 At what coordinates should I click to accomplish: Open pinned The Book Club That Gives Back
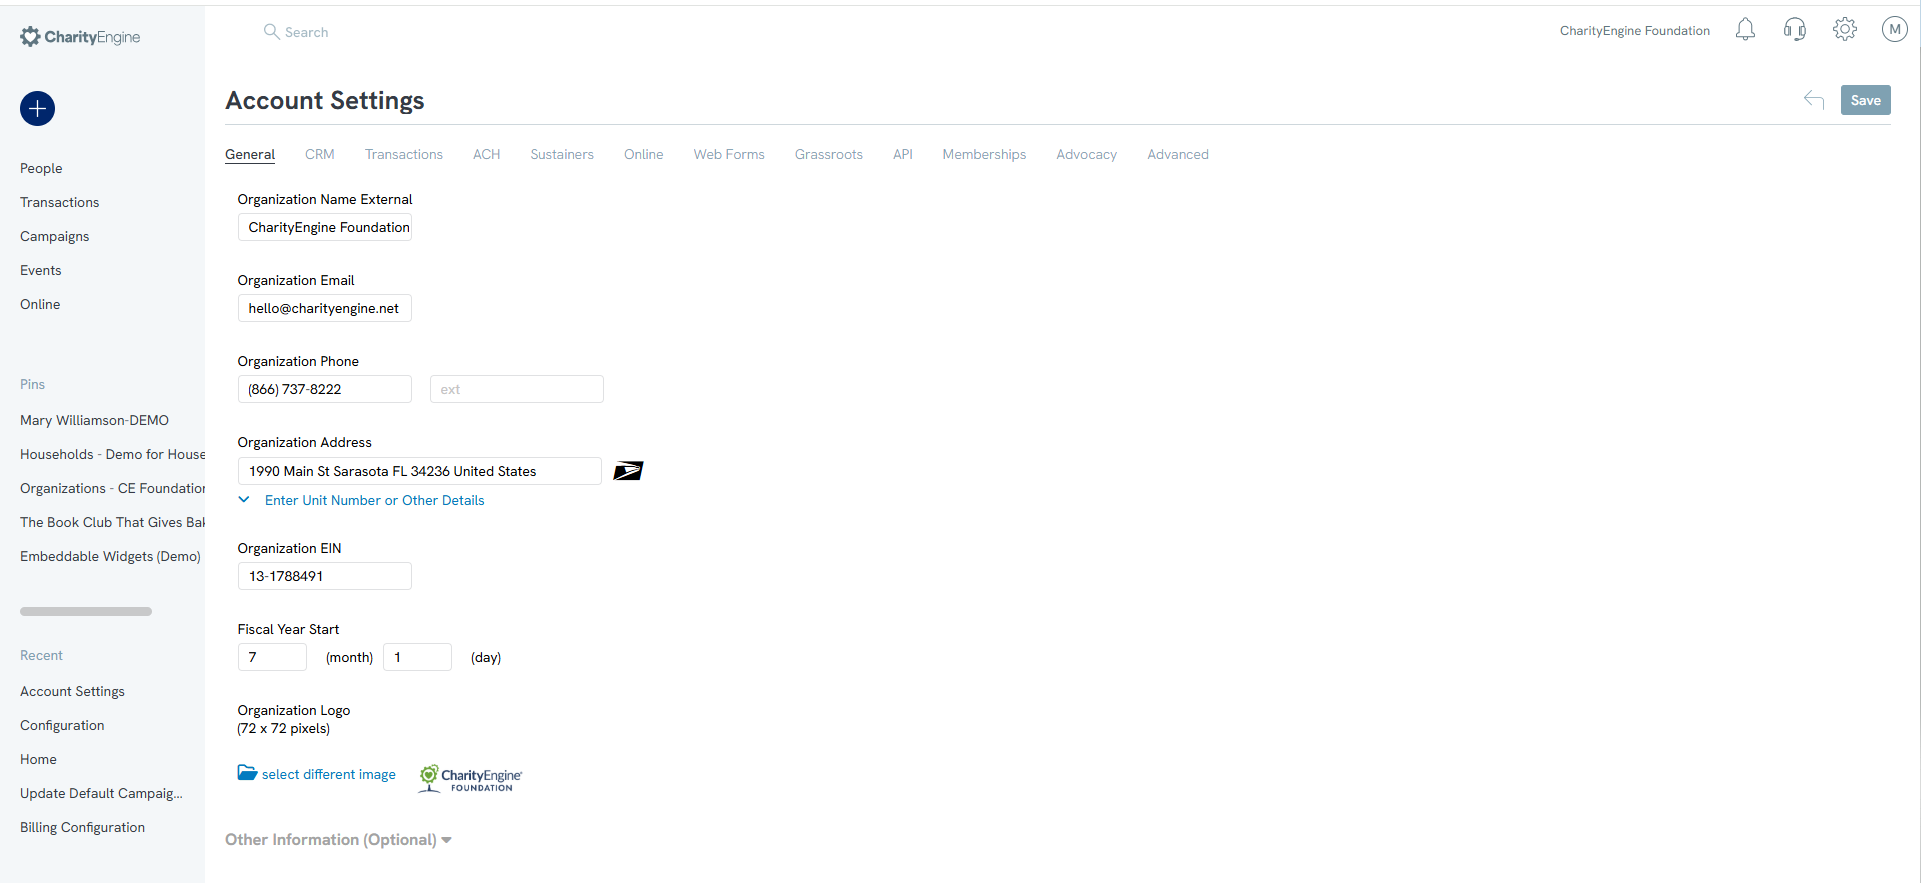pos(112,522)
